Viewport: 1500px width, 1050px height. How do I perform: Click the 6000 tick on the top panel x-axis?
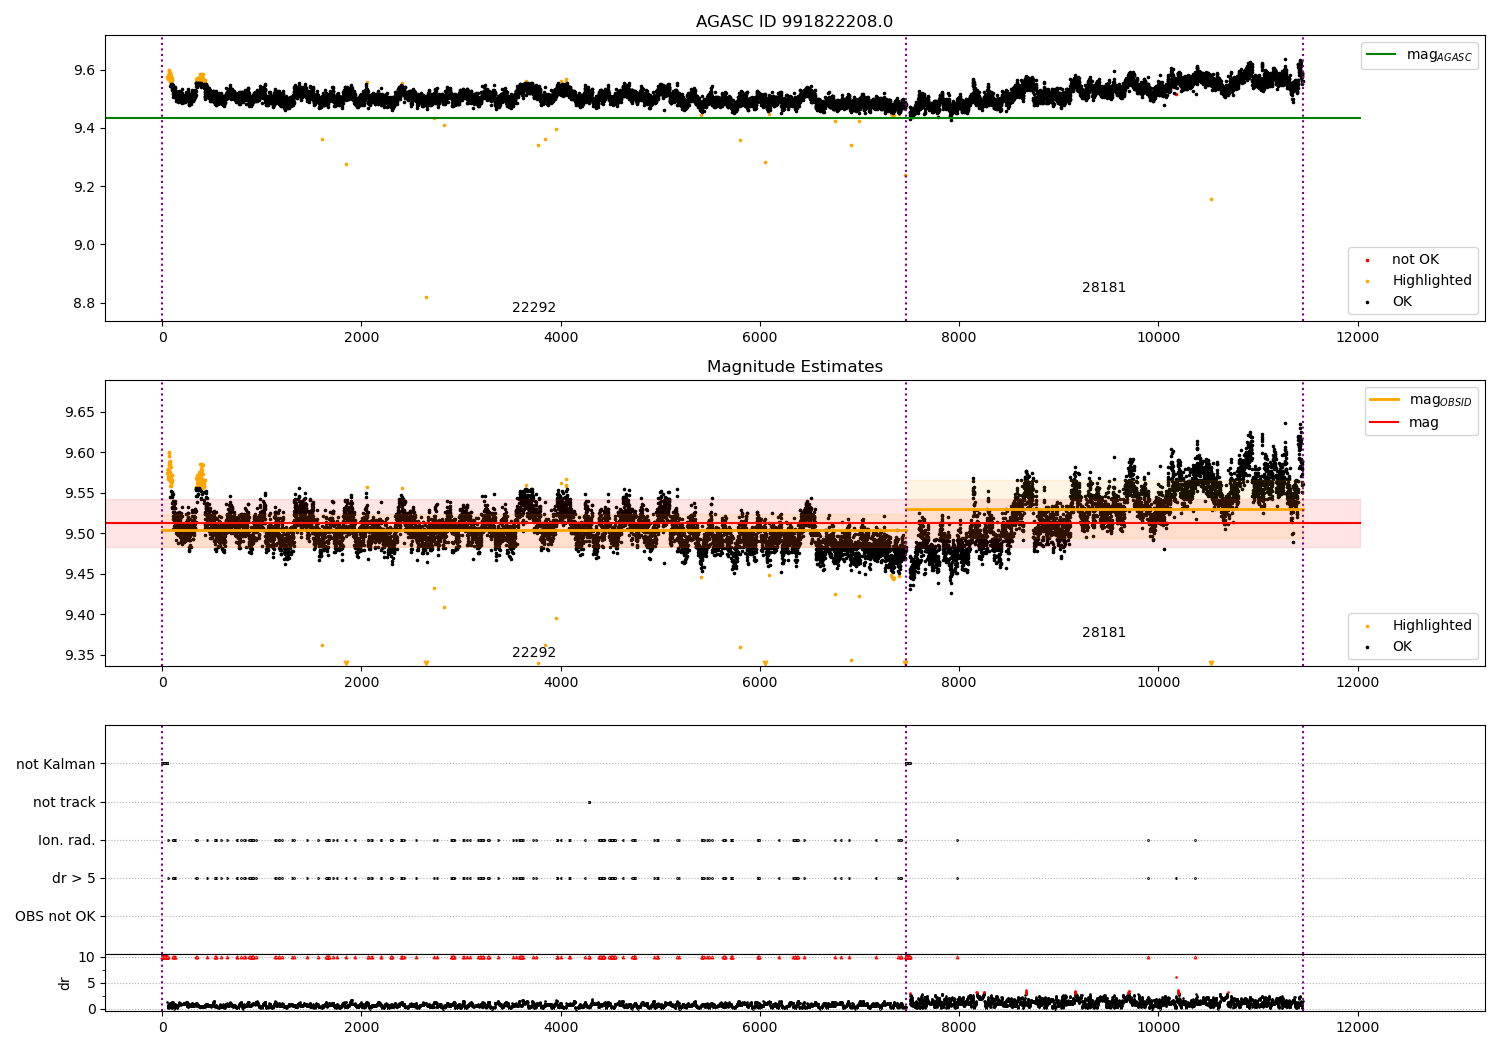759,338
